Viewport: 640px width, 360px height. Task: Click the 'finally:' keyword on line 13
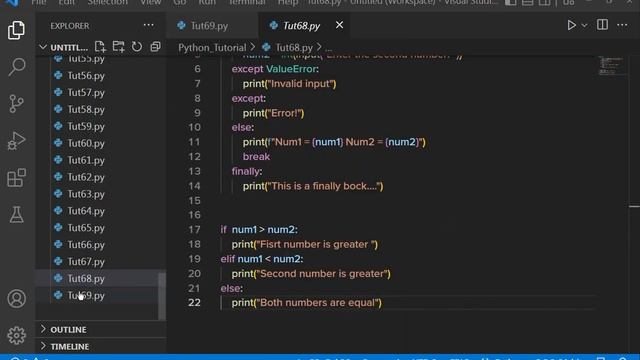pos(247,171)
